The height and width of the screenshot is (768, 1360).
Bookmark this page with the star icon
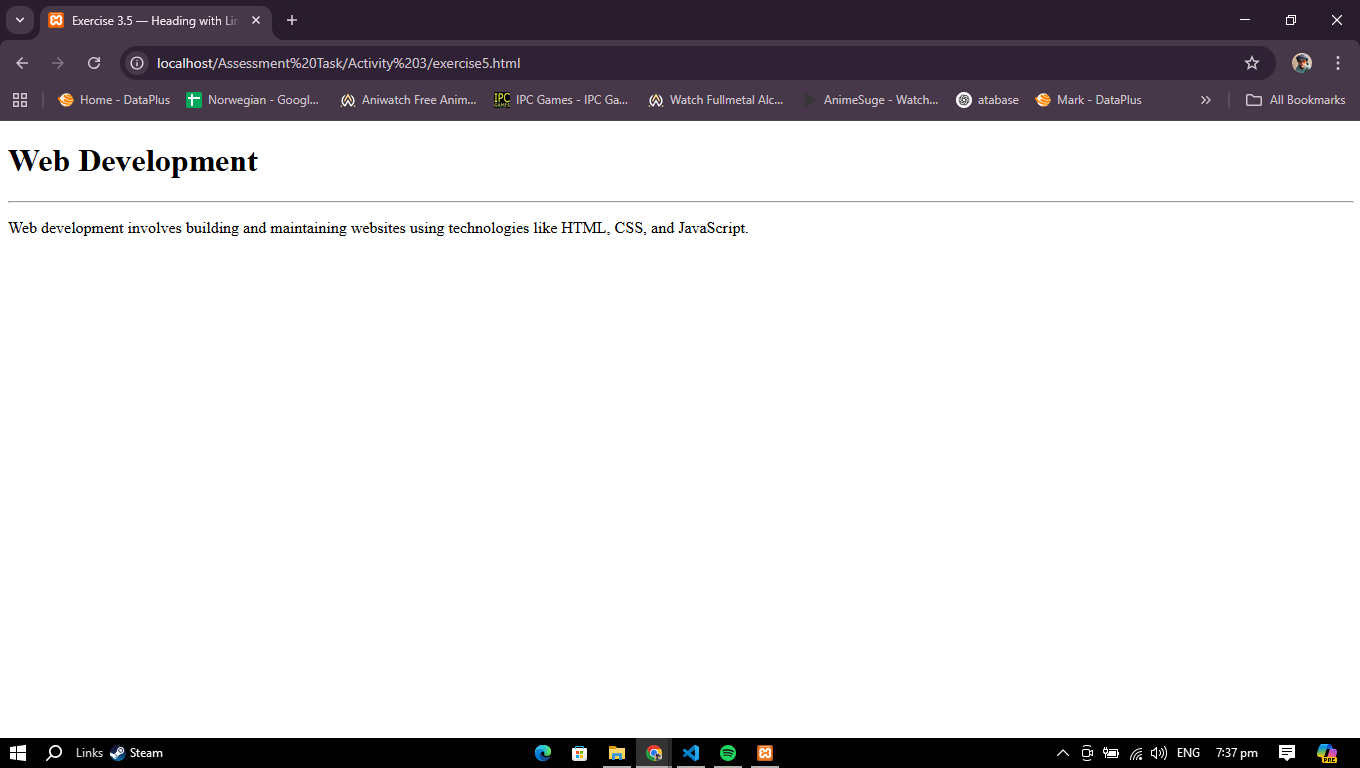[x=1251, y=63]
